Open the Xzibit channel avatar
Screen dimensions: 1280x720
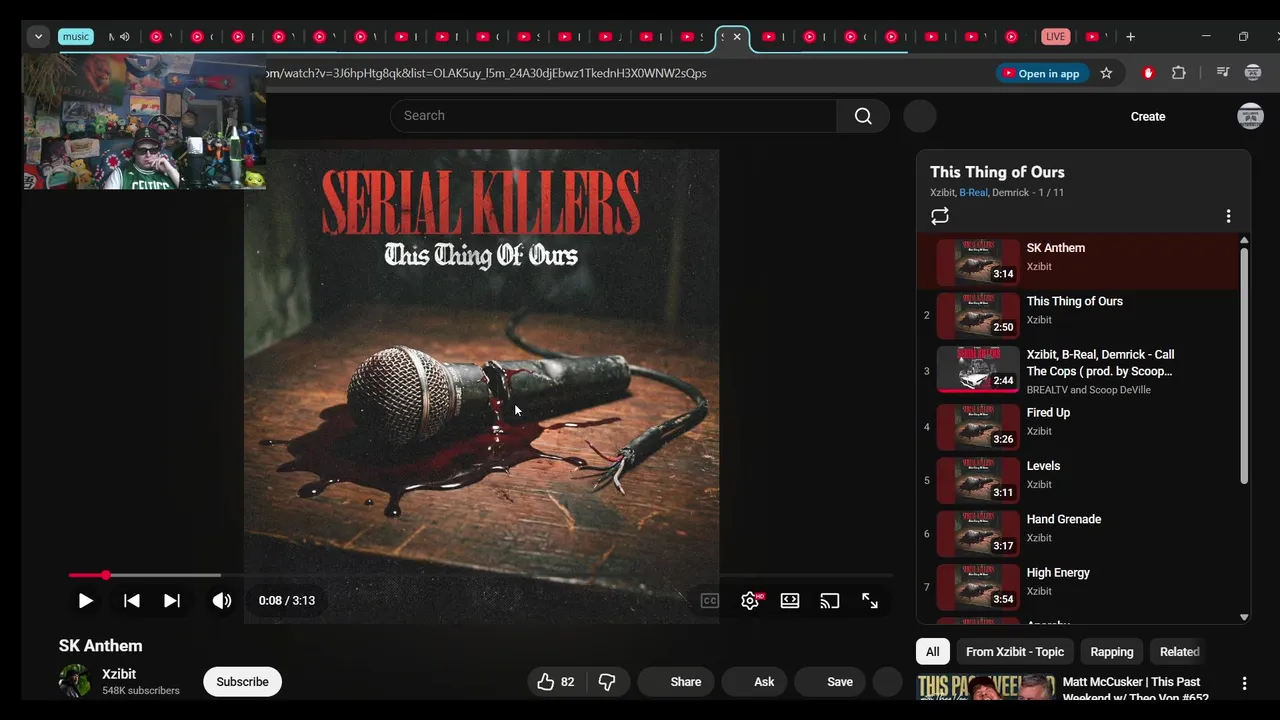pyautogui.click(x=75, y=681)
